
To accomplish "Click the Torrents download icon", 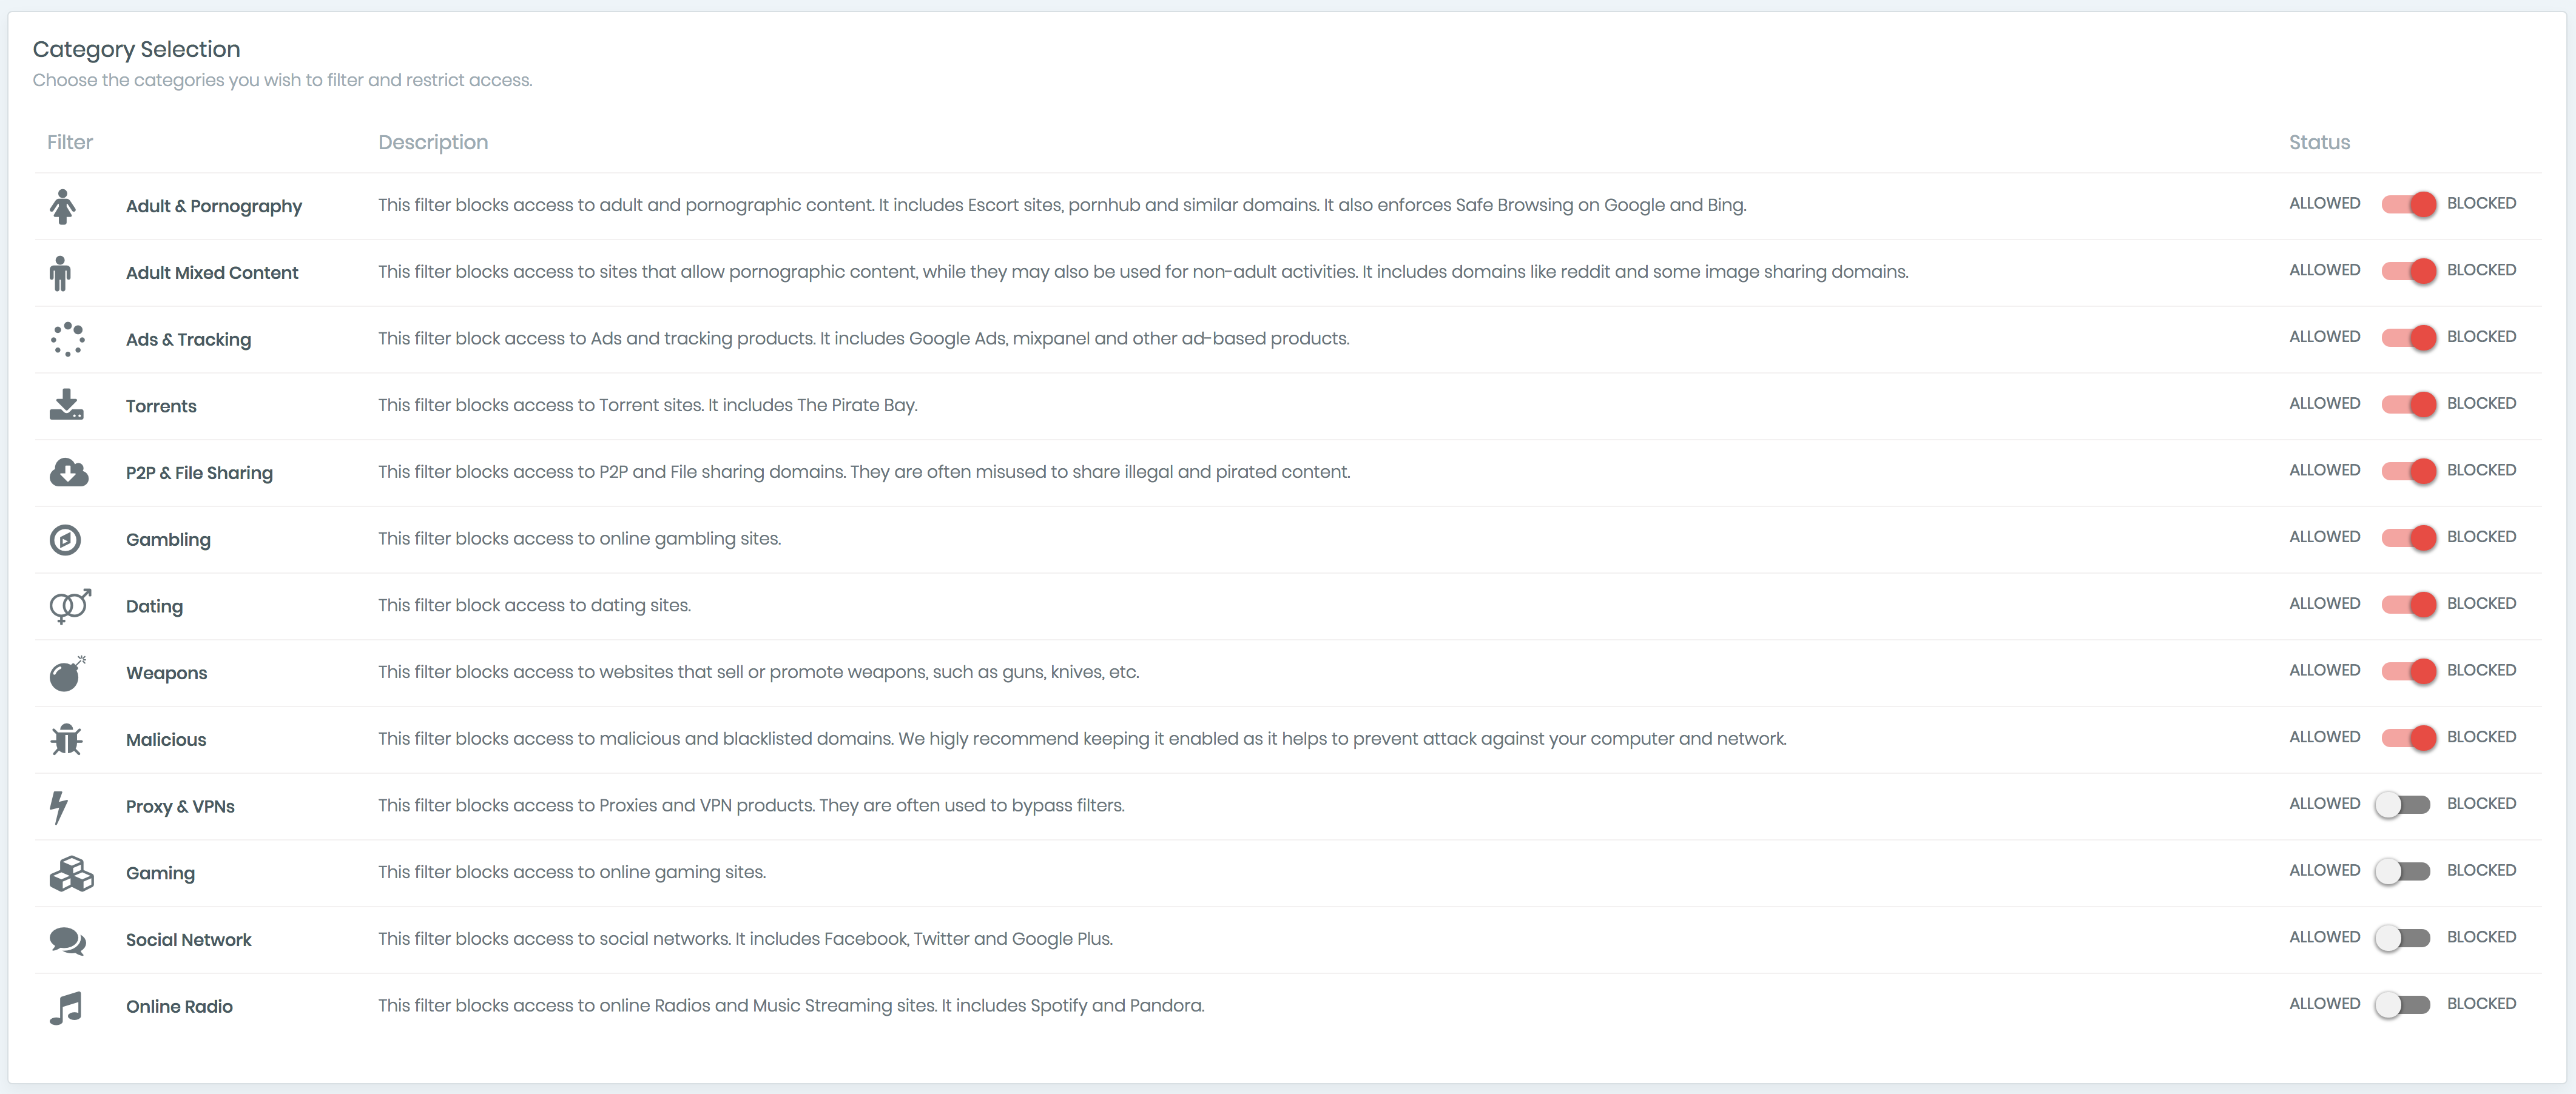I will [x=67, y=405].
